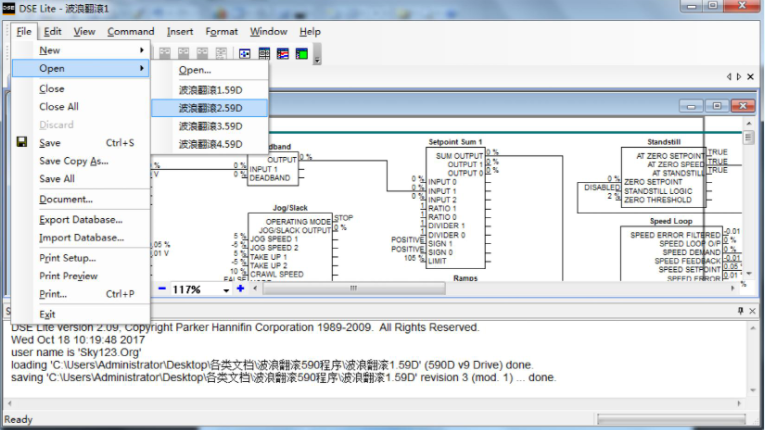The image size is (765, 430).
Task: Open the Command menu
Action: [130, 31]
